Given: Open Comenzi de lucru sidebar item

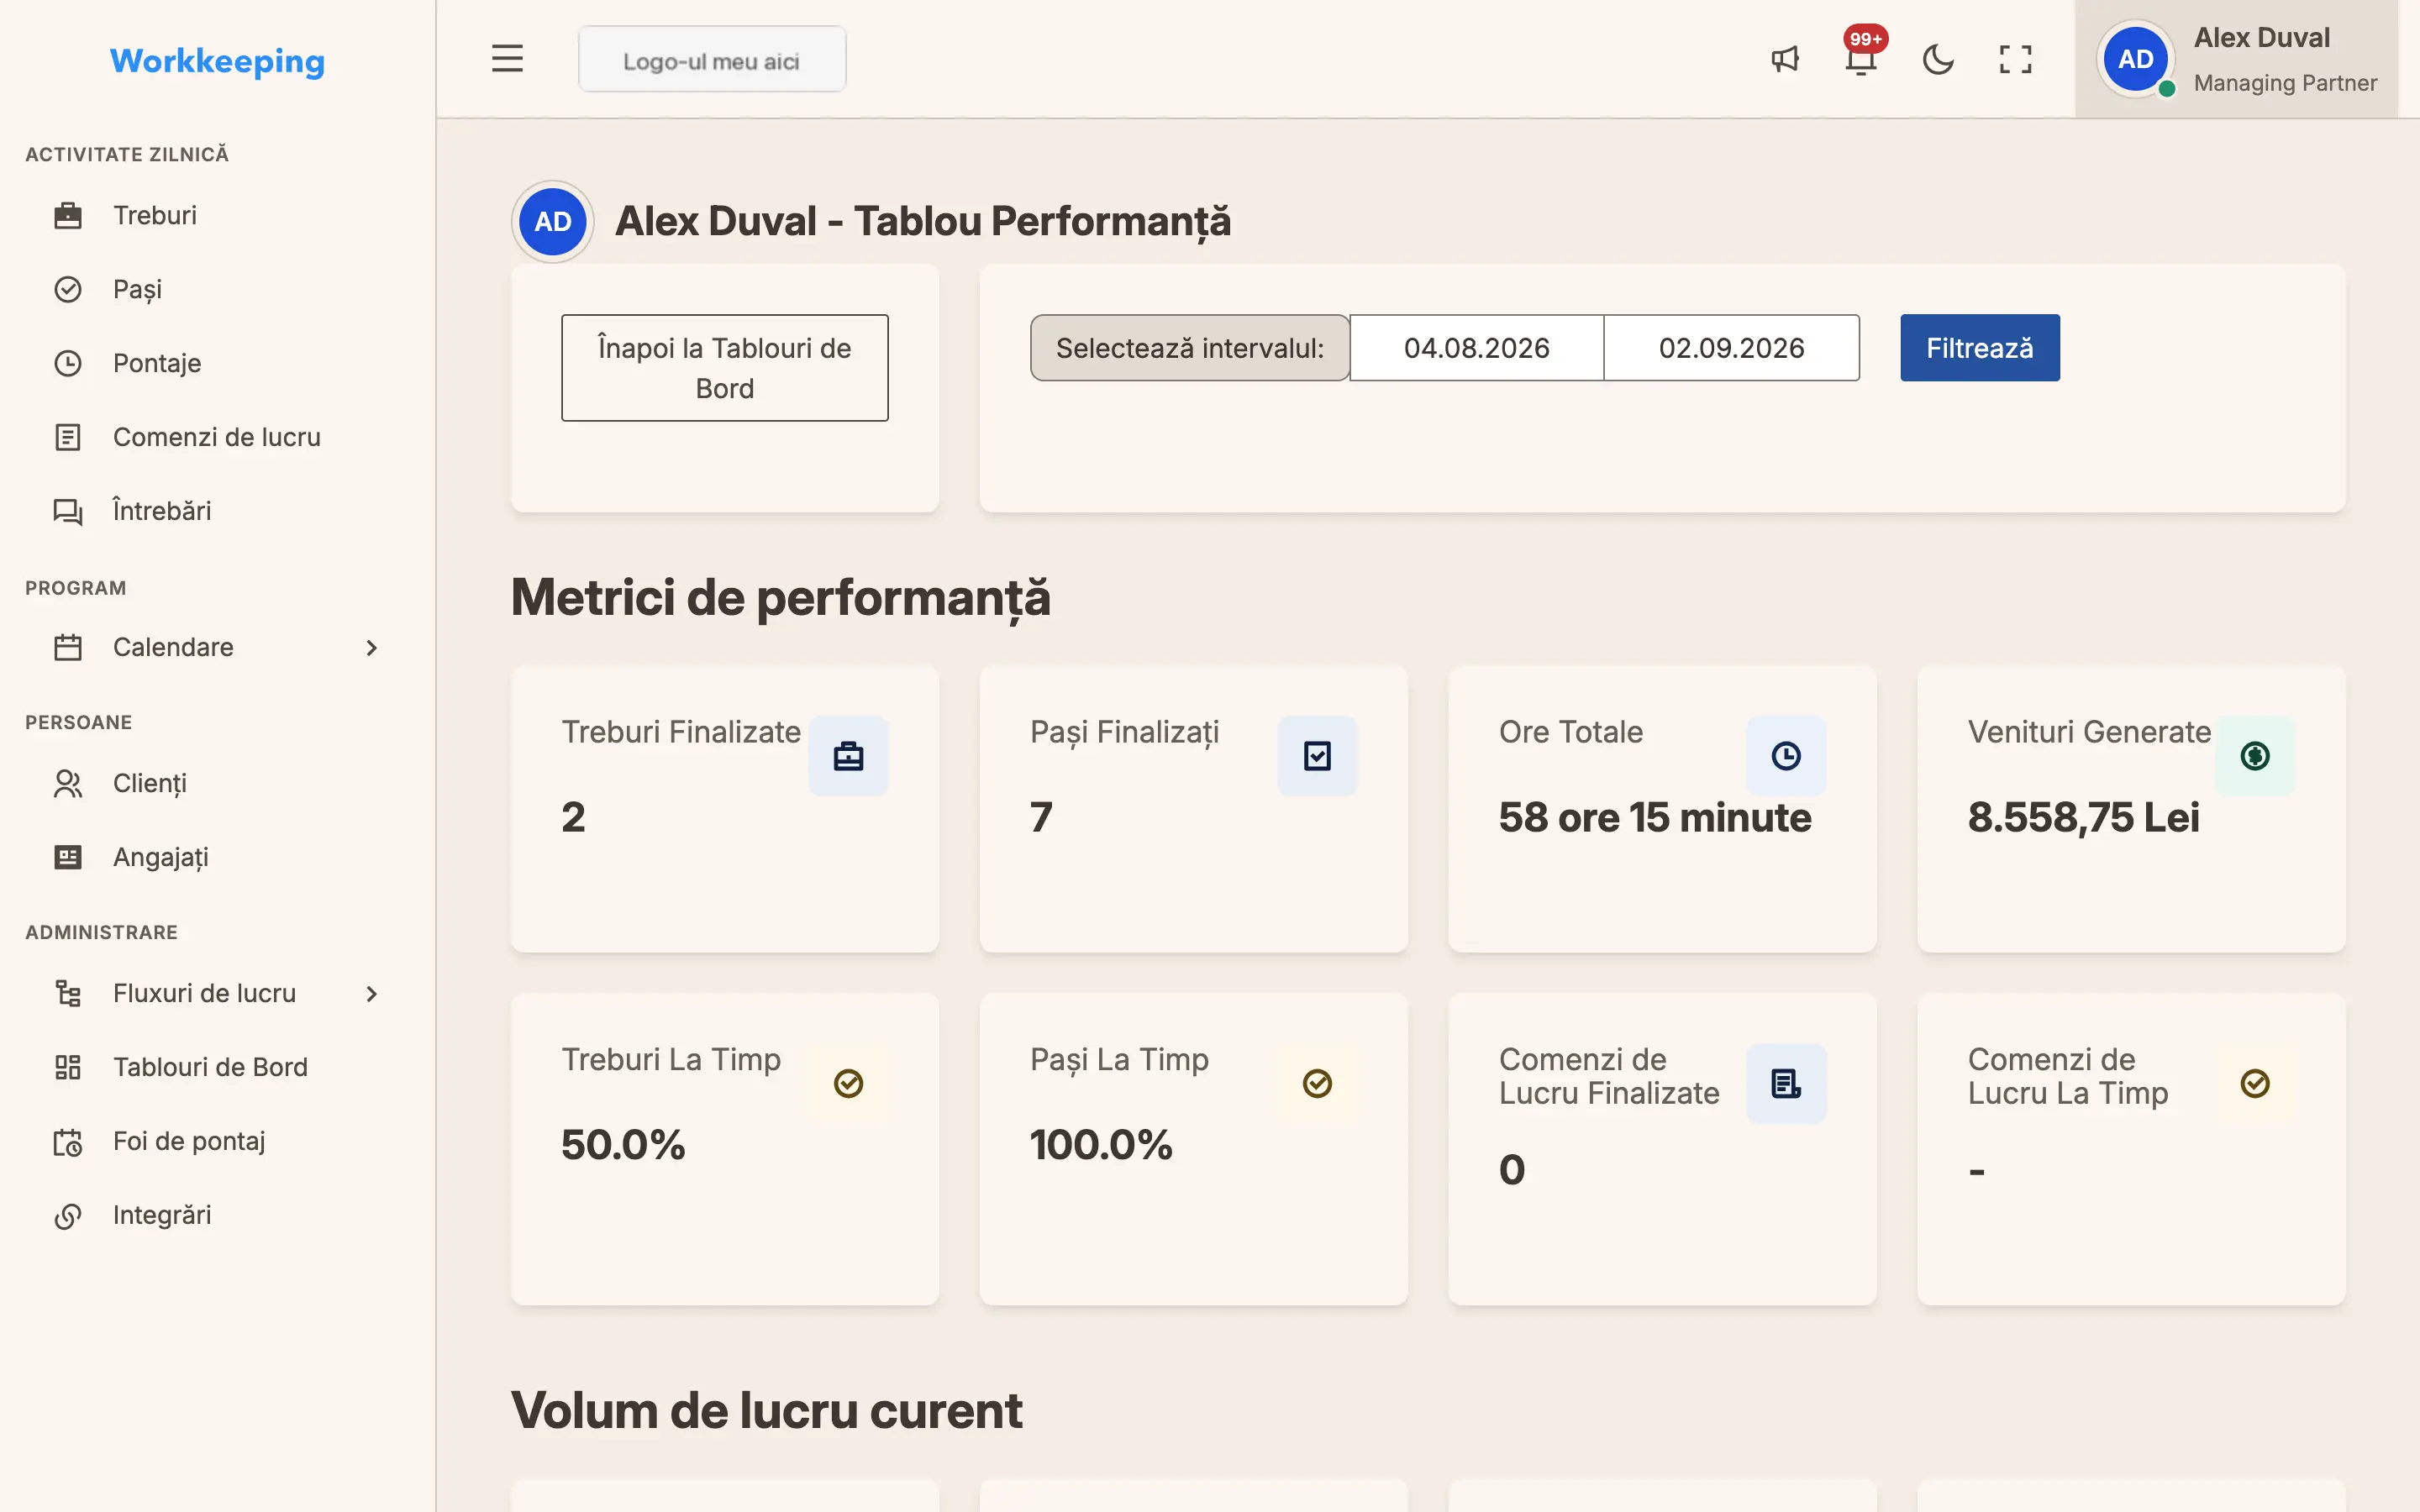Looking at the screenshot, I should (x=217, y=437).
